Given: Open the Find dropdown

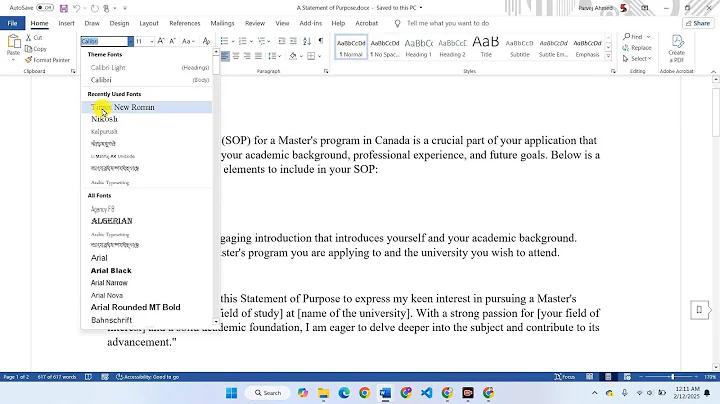Looking at the screenshot, I should [x=648, y=37].
